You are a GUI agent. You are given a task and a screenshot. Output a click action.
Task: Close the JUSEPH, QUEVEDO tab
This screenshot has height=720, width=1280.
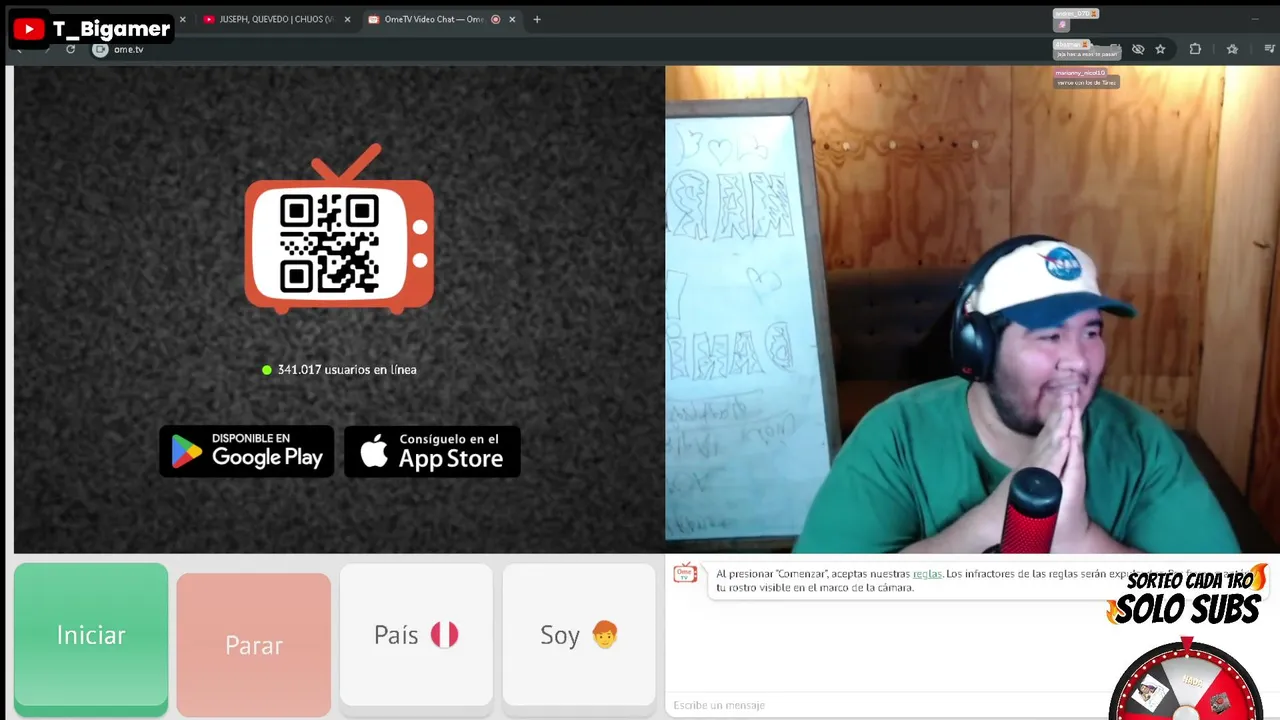click(x=348, y=19)
